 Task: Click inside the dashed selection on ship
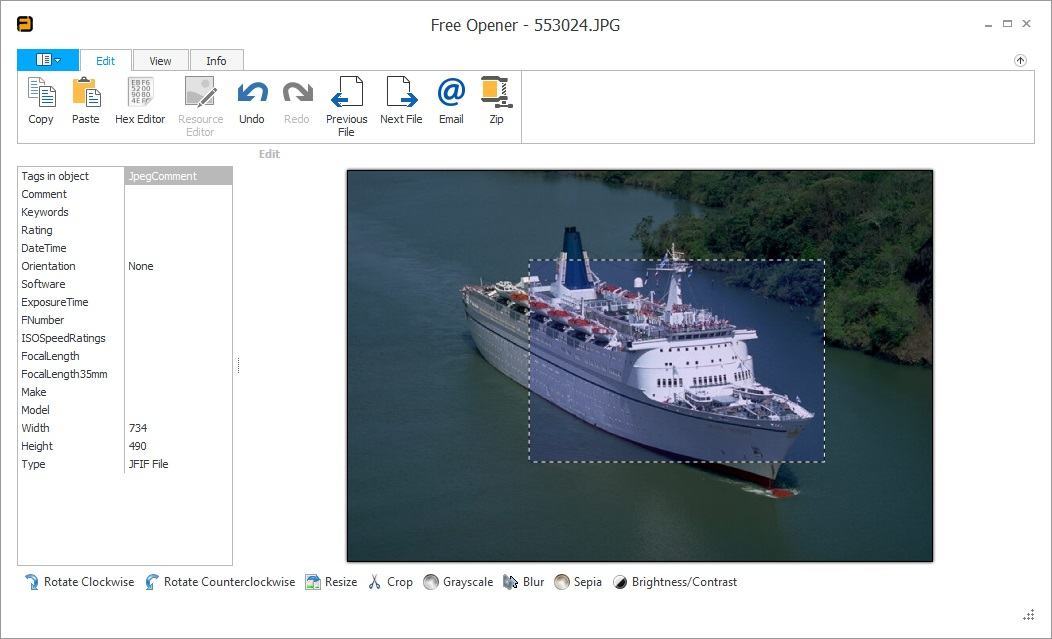677,360
